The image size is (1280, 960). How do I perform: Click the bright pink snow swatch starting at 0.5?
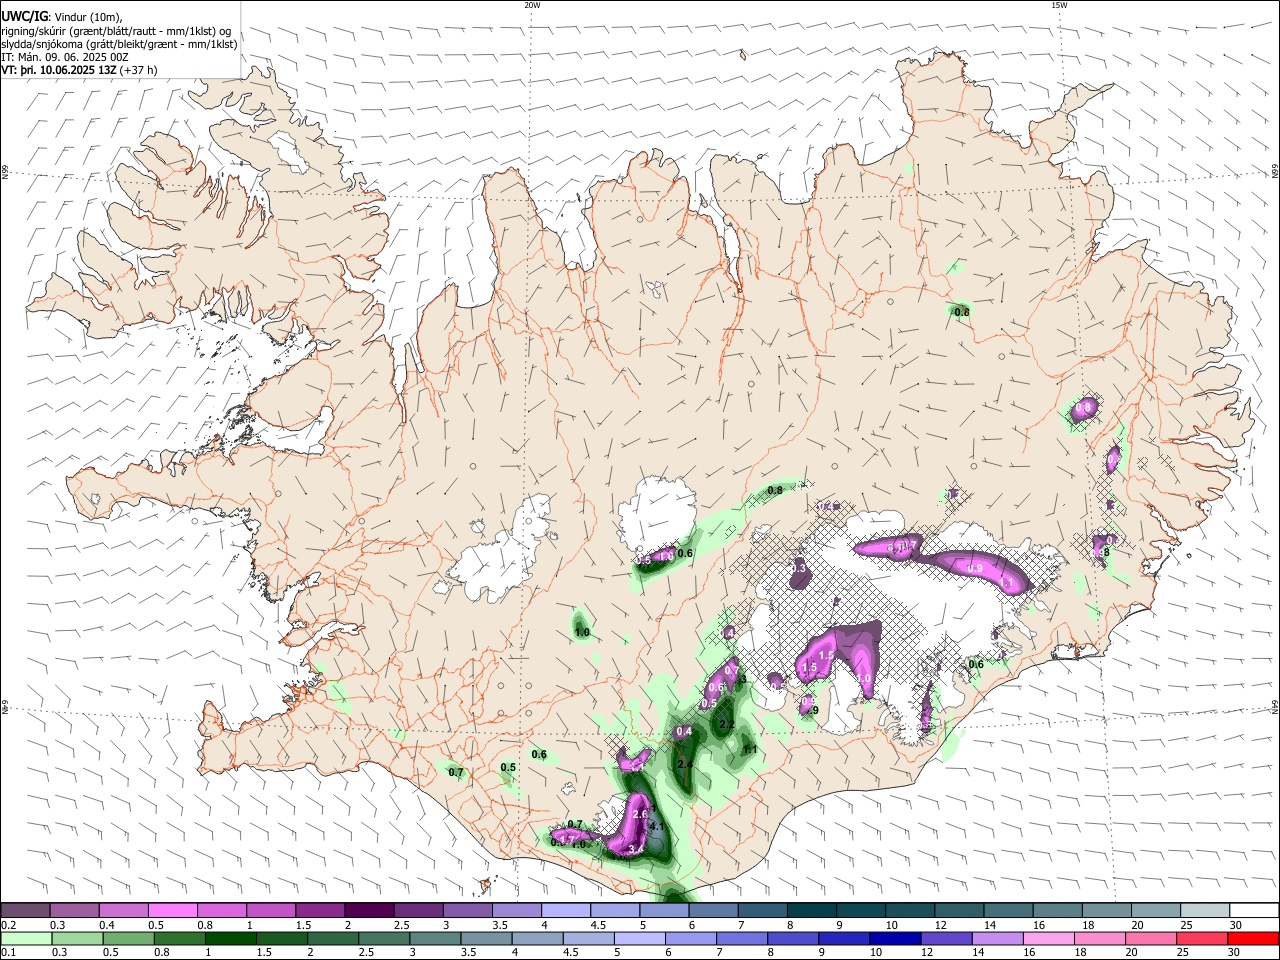tap(172, 911)
